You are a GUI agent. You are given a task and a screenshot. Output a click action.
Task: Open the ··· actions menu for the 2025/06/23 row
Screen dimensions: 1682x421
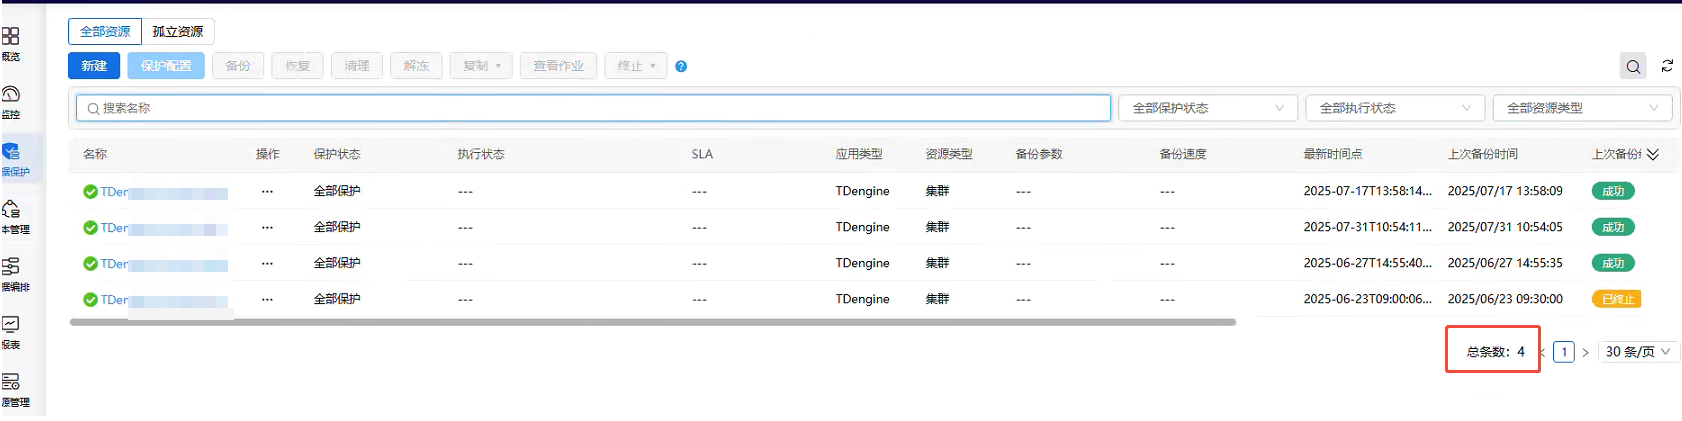(x=267, y=299)
